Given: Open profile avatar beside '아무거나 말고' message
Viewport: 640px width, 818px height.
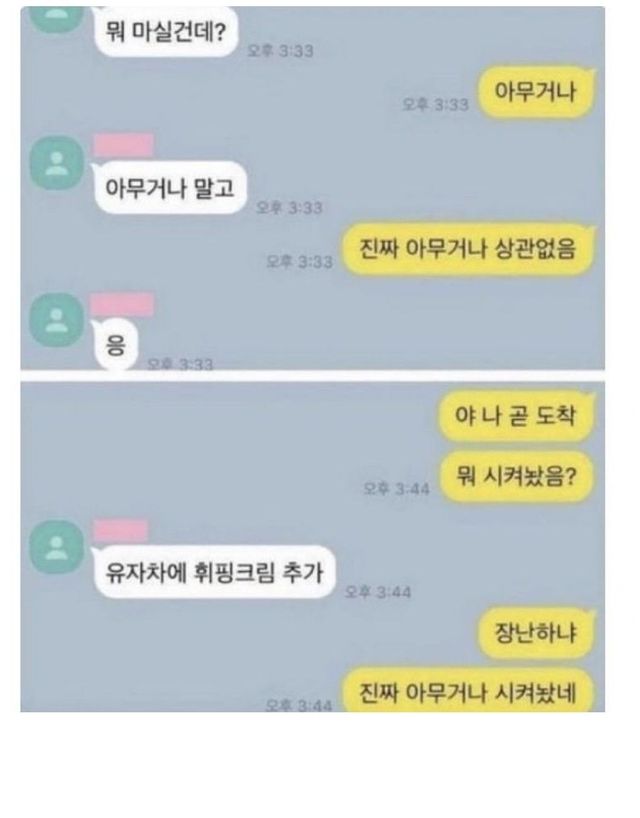Looking at the screenshot, I should [x=56, y=162].
